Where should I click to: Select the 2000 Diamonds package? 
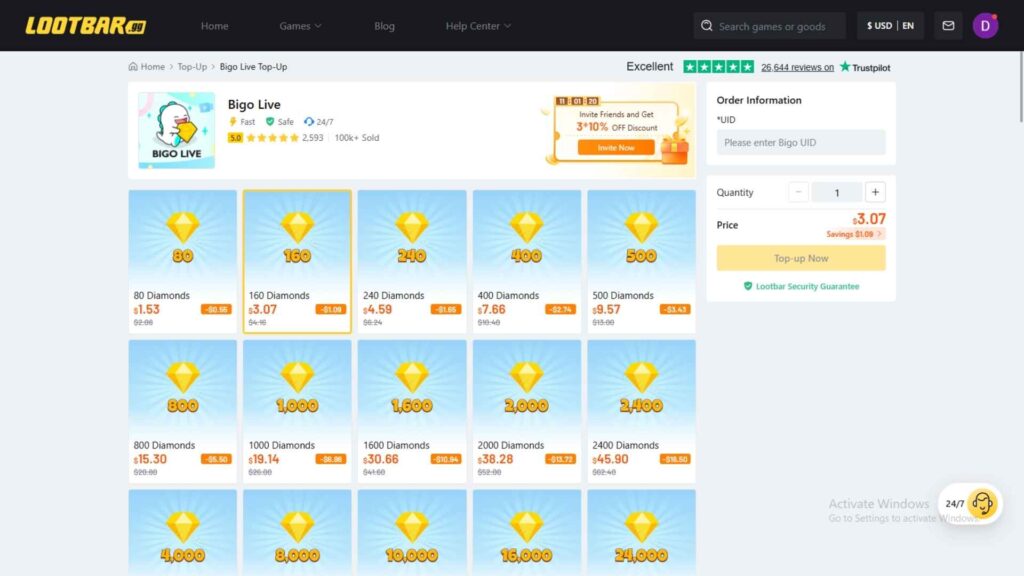526,411
